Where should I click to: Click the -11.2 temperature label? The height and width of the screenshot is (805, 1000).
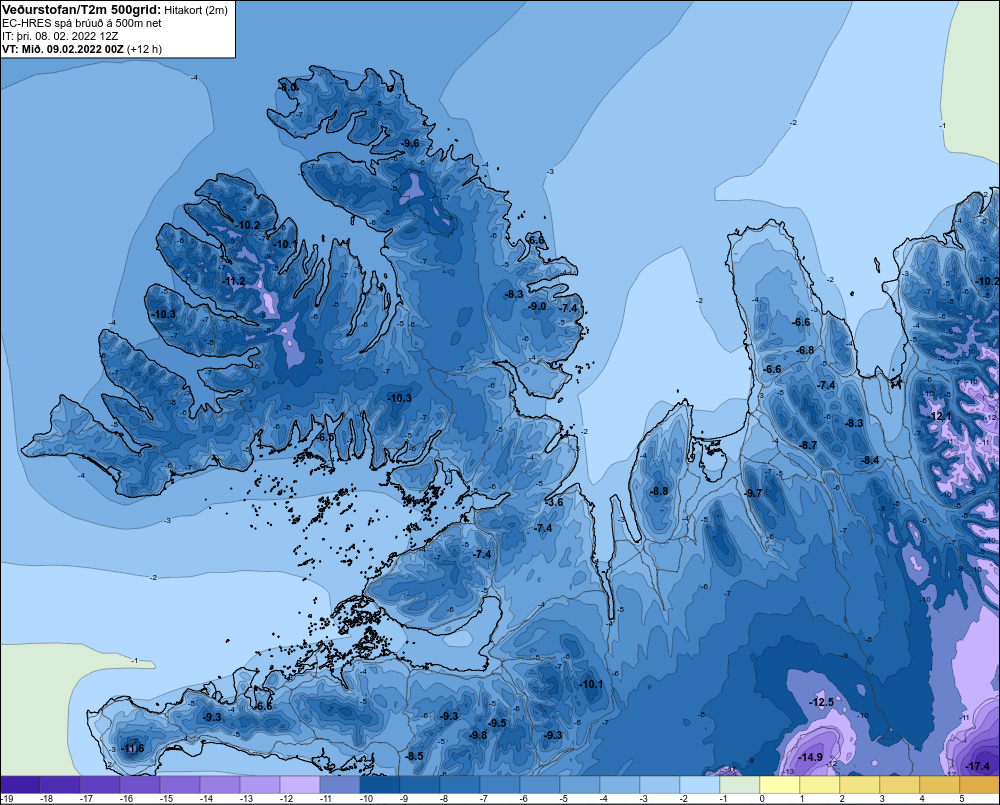(234, 281)
